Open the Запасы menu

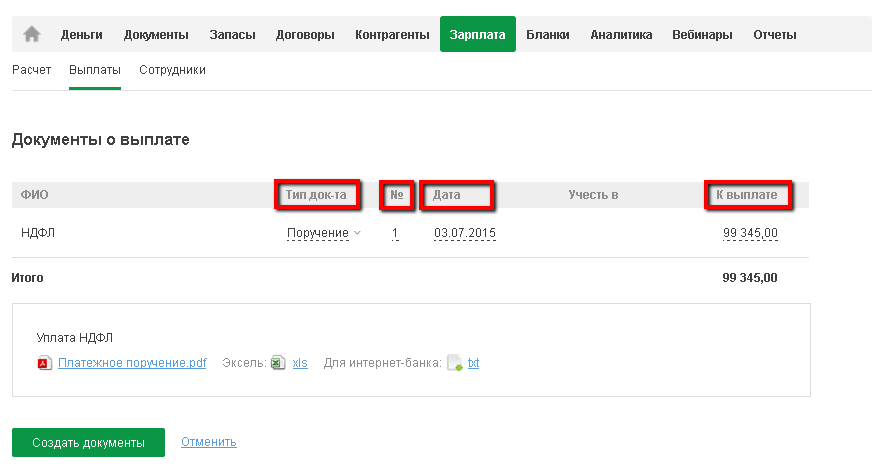click(x=233, y=35)
